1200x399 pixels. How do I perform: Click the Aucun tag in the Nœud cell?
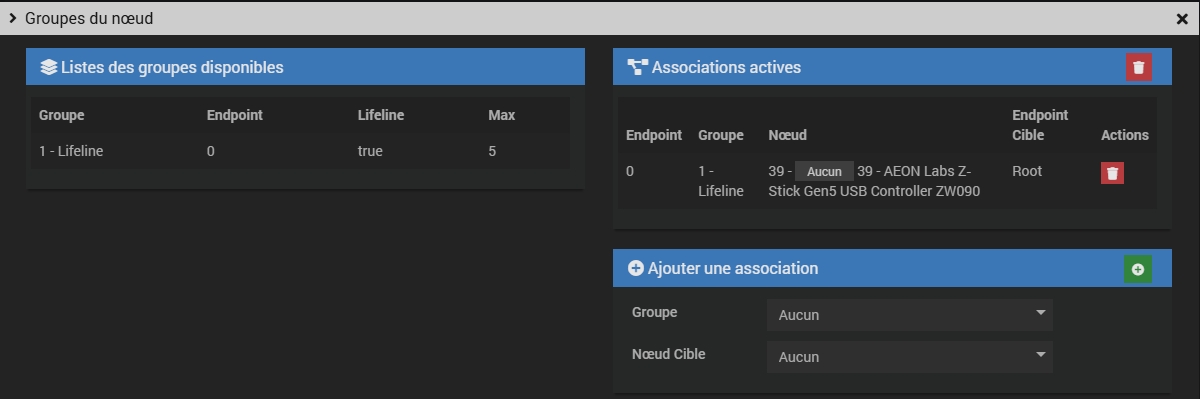pos(824,171)
